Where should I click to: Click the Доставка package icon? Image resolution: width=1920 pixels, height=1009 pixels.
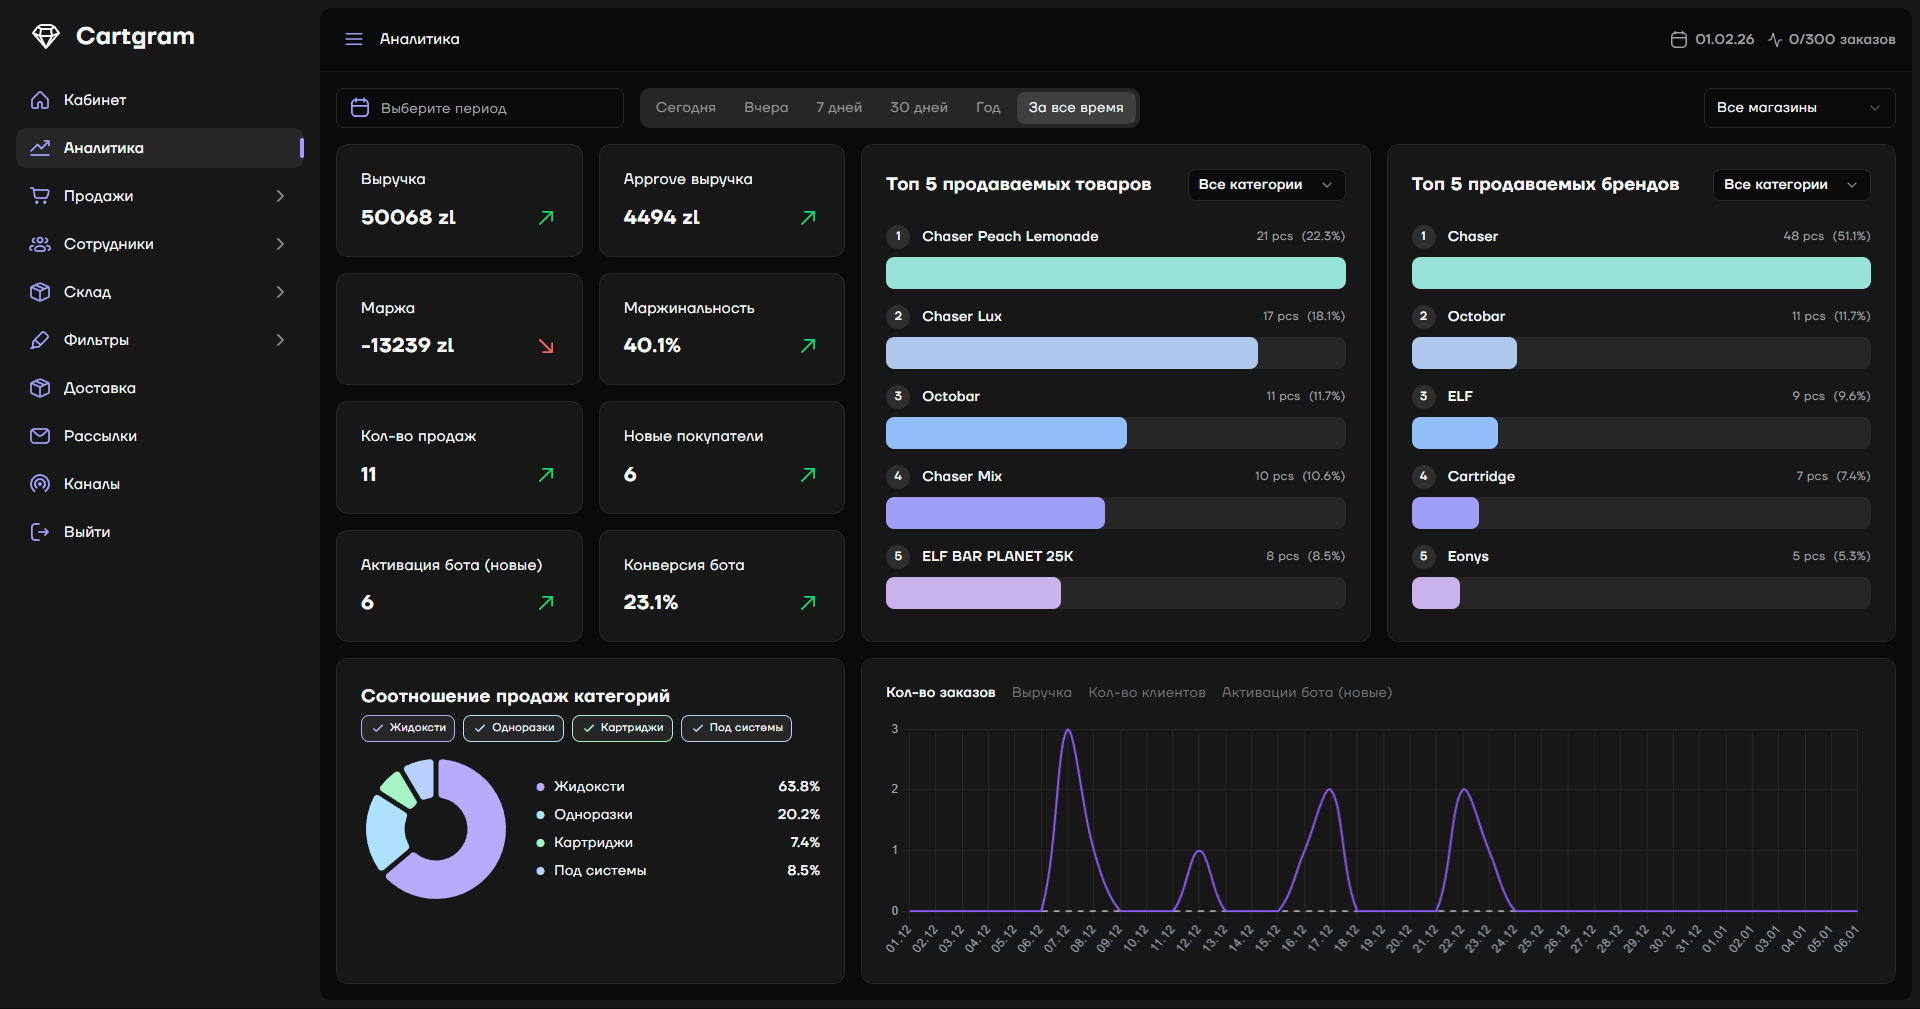[40, 388]
